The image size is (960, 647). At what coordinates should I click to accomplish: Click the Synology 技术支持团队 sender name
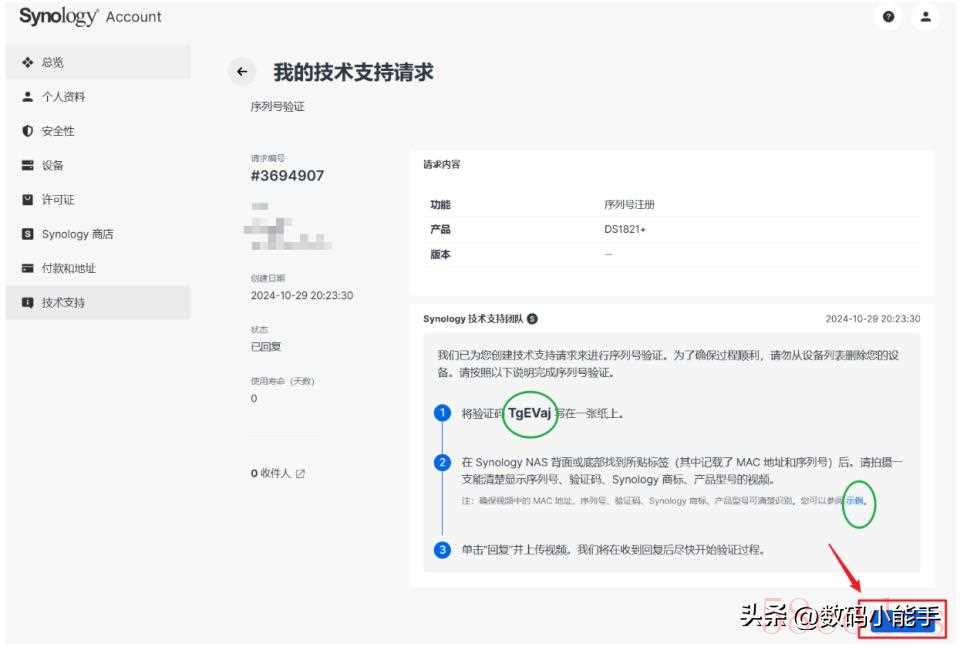click(x=473, y=318)
